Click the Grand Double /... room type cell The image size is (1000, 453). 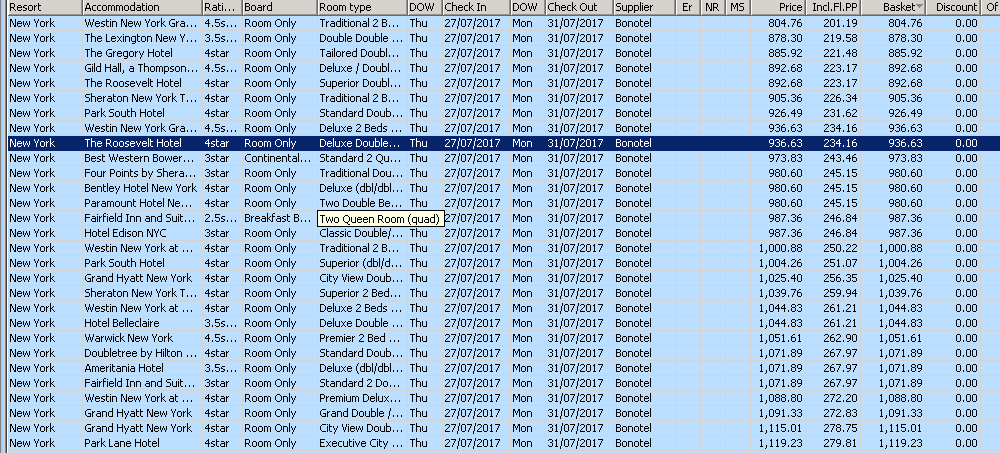pyautogui.click(x=362, y=413)
